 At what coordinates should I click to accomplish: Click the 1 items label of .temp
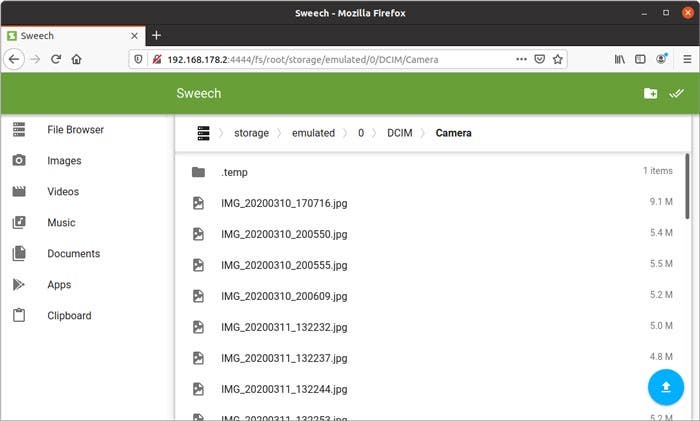coord(658,171)
